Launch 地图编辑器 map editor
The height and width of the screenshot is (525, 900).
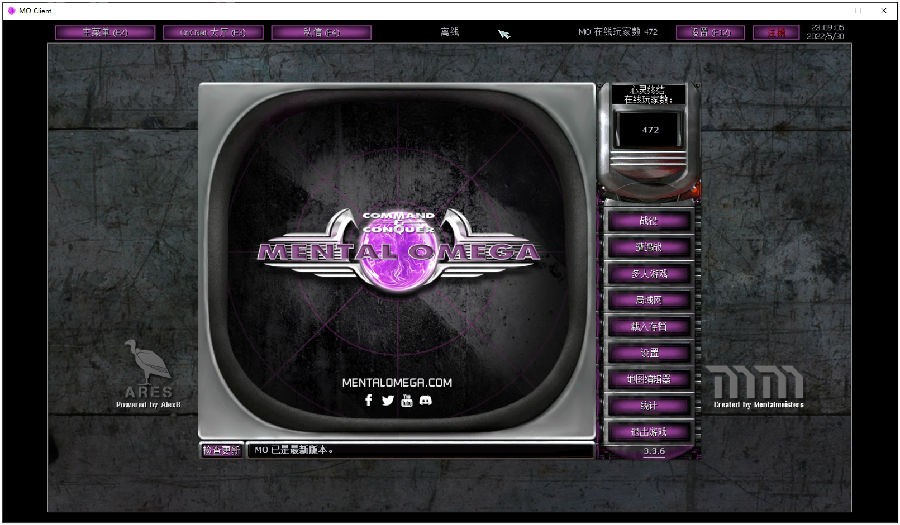point(649,379)
